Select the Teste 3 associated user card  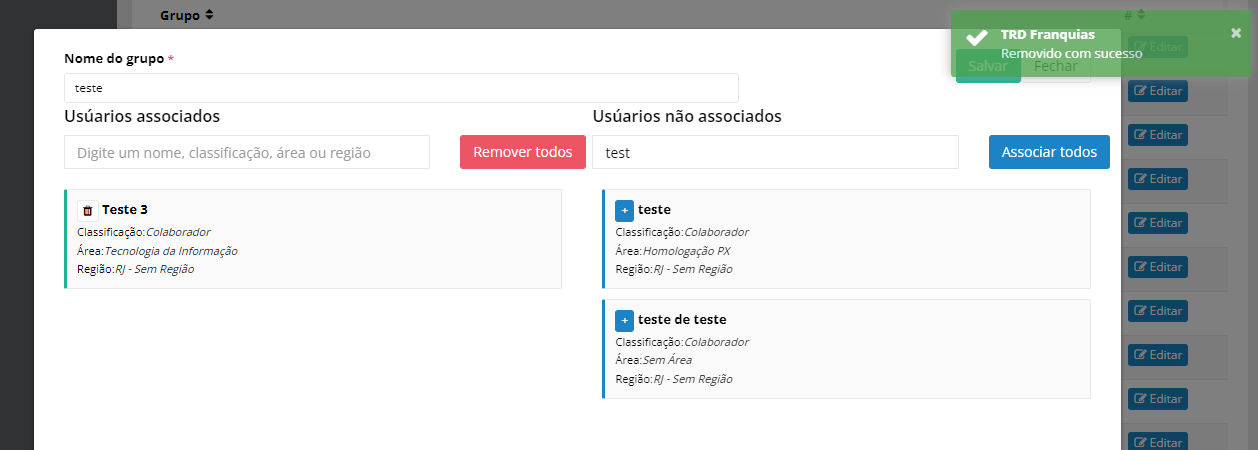(x=313, y=239)
